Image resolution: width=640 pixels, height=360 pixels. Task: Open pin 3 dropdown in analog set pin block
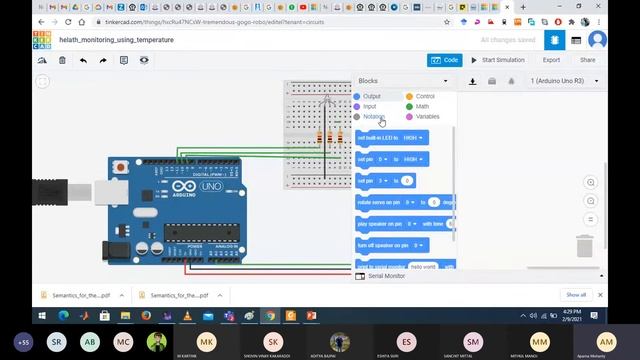click(x=382, y=181)
